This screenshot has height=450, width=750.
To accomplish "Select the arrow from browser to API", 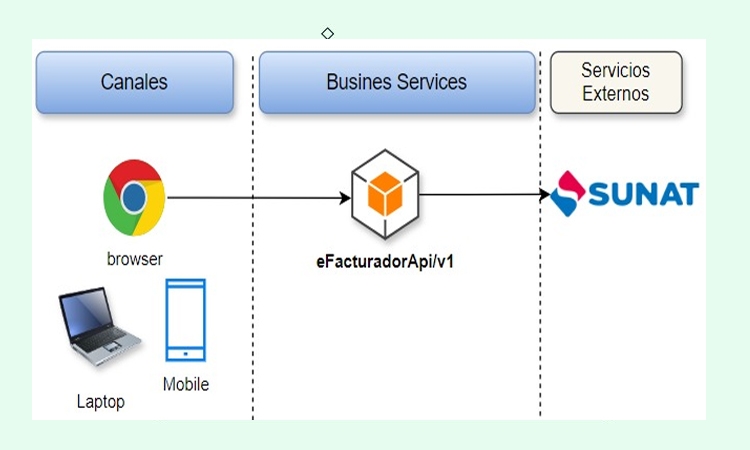I will [259, 198].
